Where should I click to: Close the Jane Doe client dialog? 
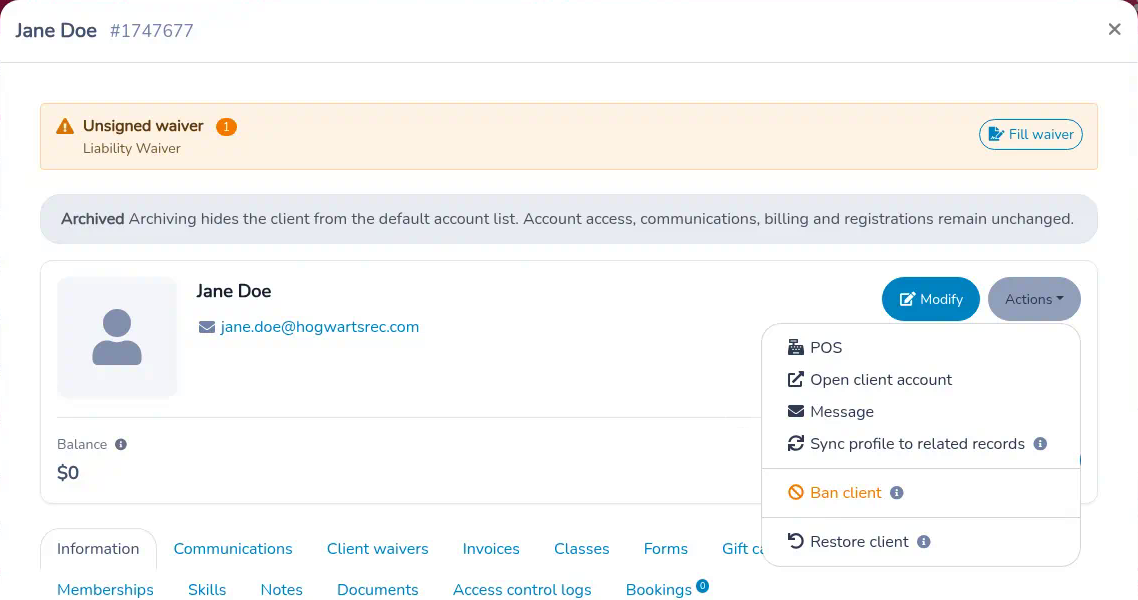click(1115, 29)
